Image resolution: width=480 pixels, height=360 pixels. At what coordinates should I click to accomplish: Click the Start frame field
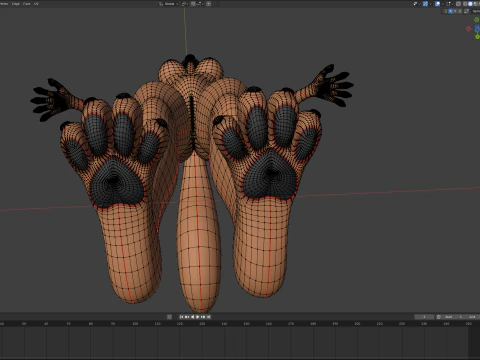454,317
